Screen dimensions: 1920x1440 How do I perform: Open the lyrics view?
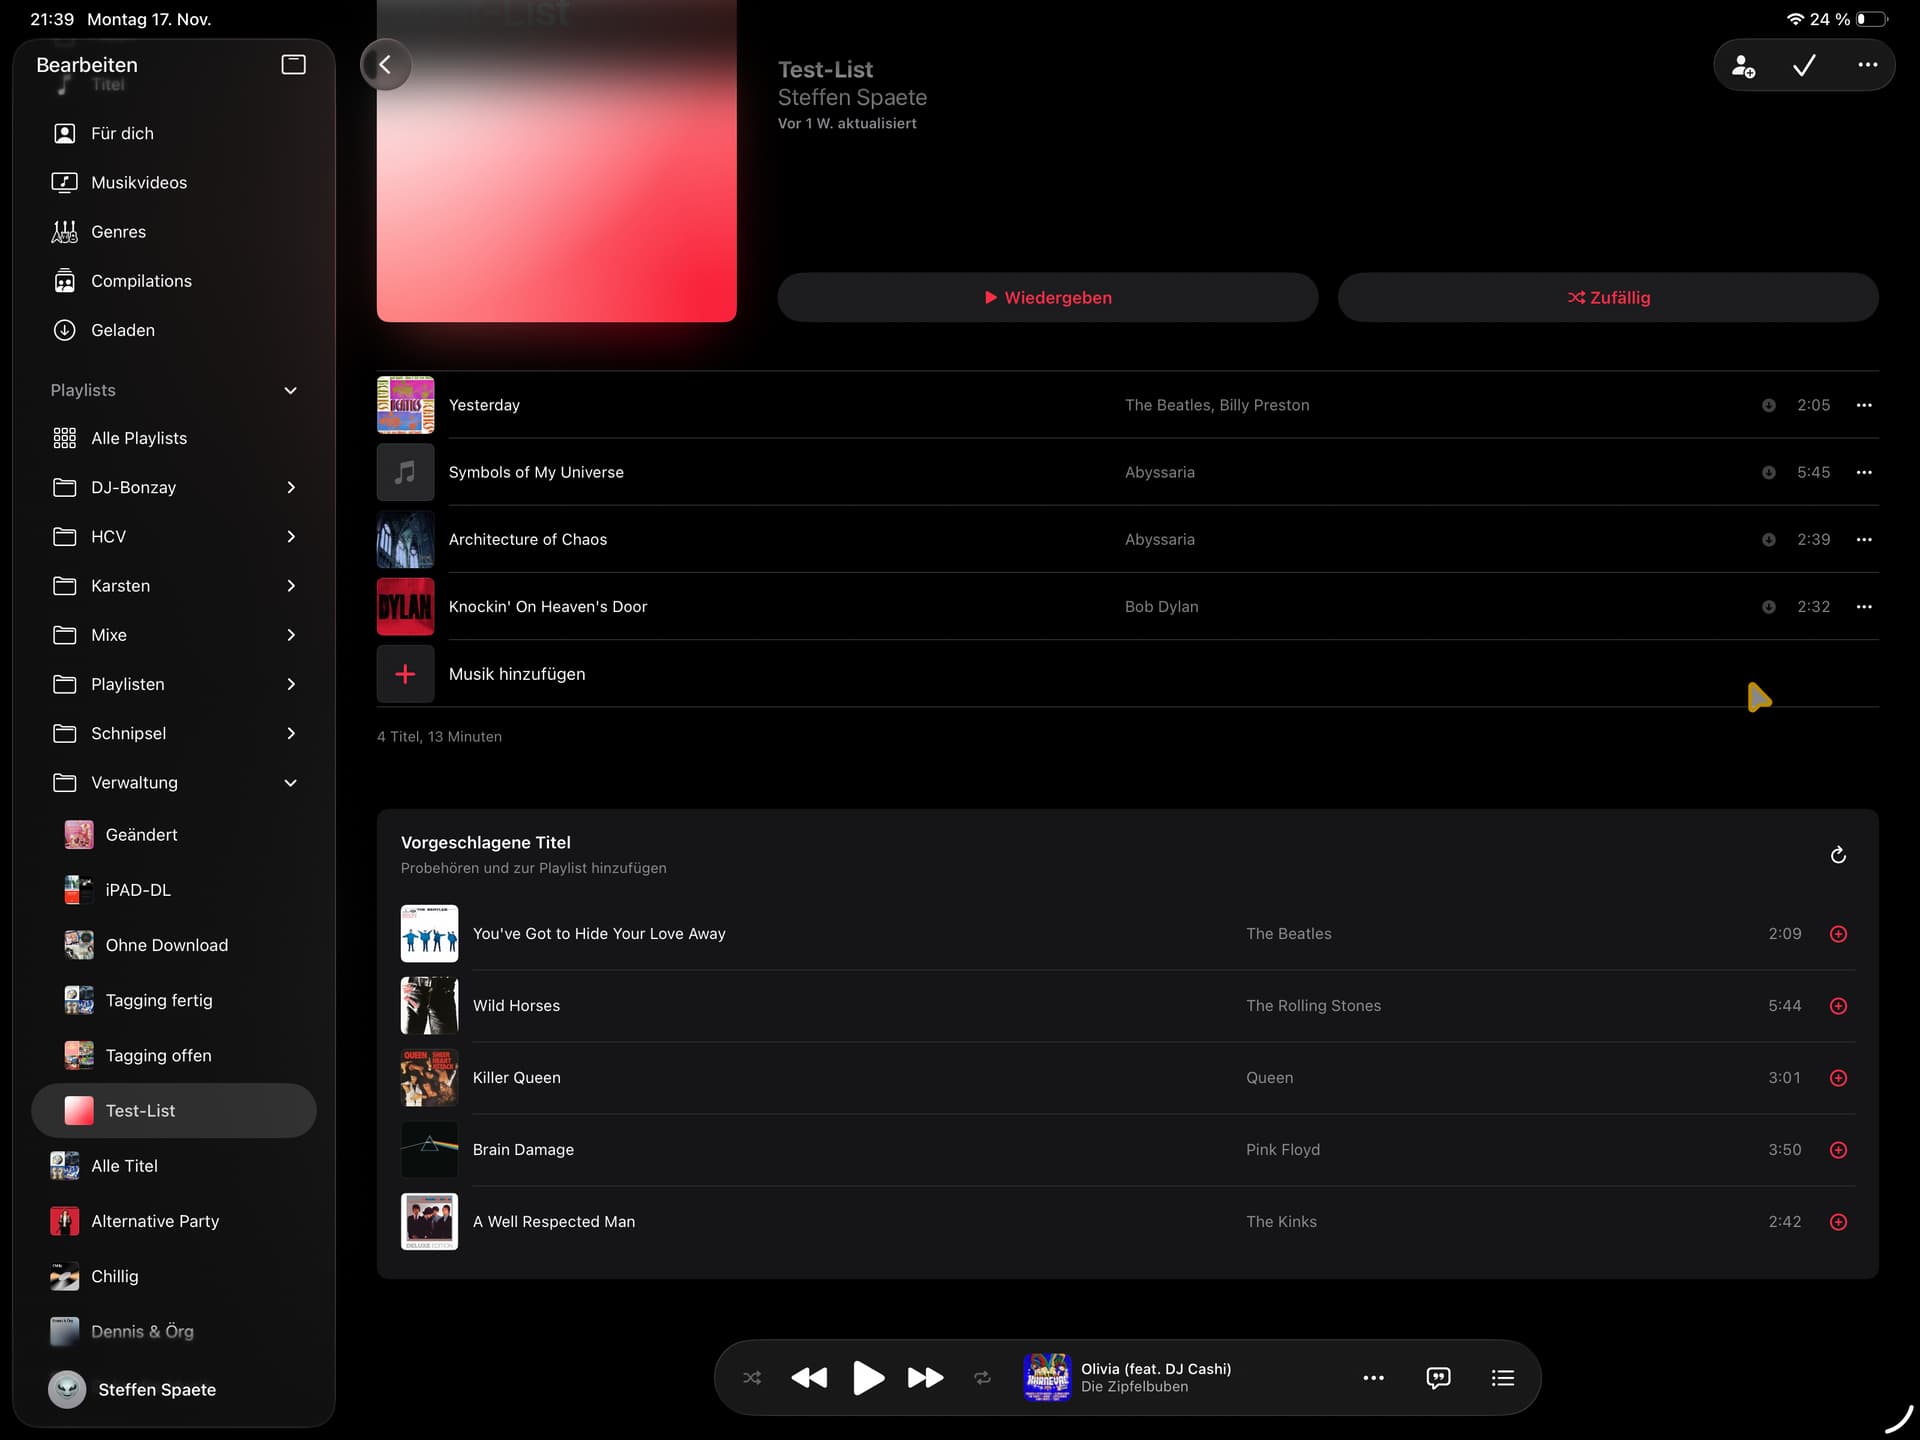(x=1438, y=1378)
